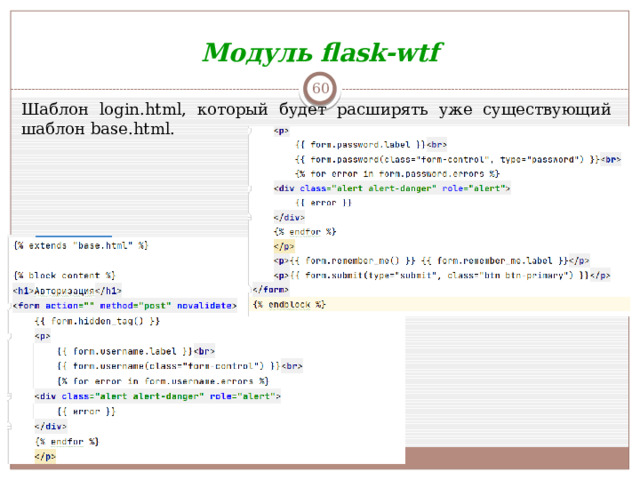Select the line {% extends "base.html" %}
This screenshot has width=640, height=480.
[x=81, y=246]
